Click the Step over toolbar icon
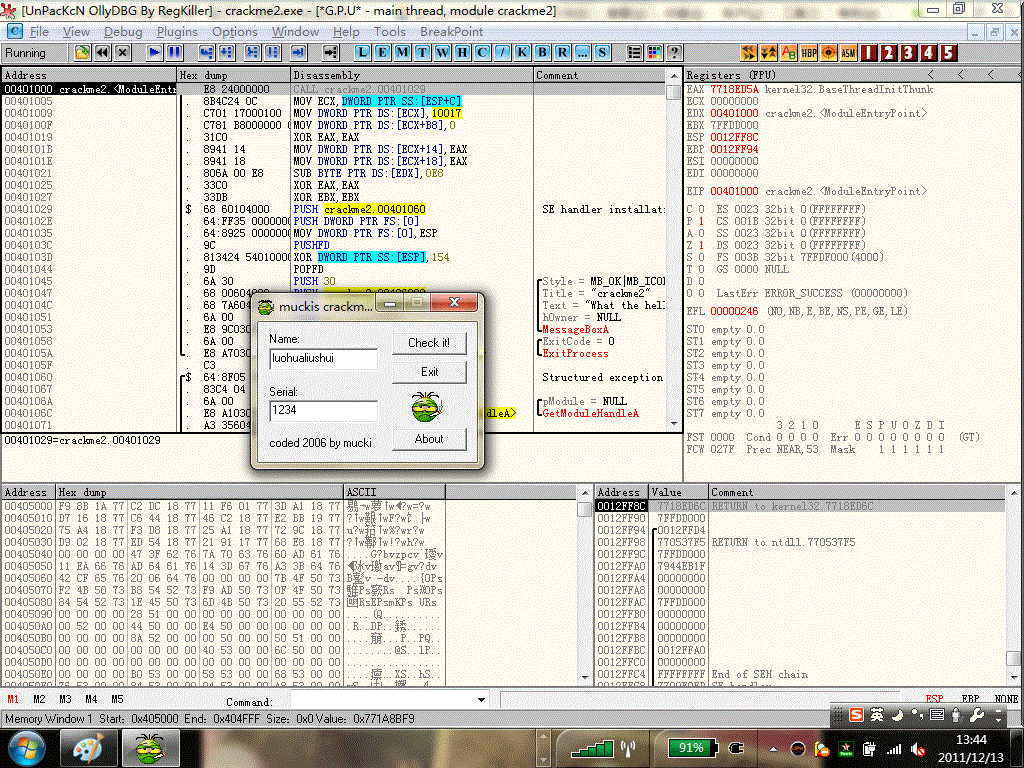 227,53
